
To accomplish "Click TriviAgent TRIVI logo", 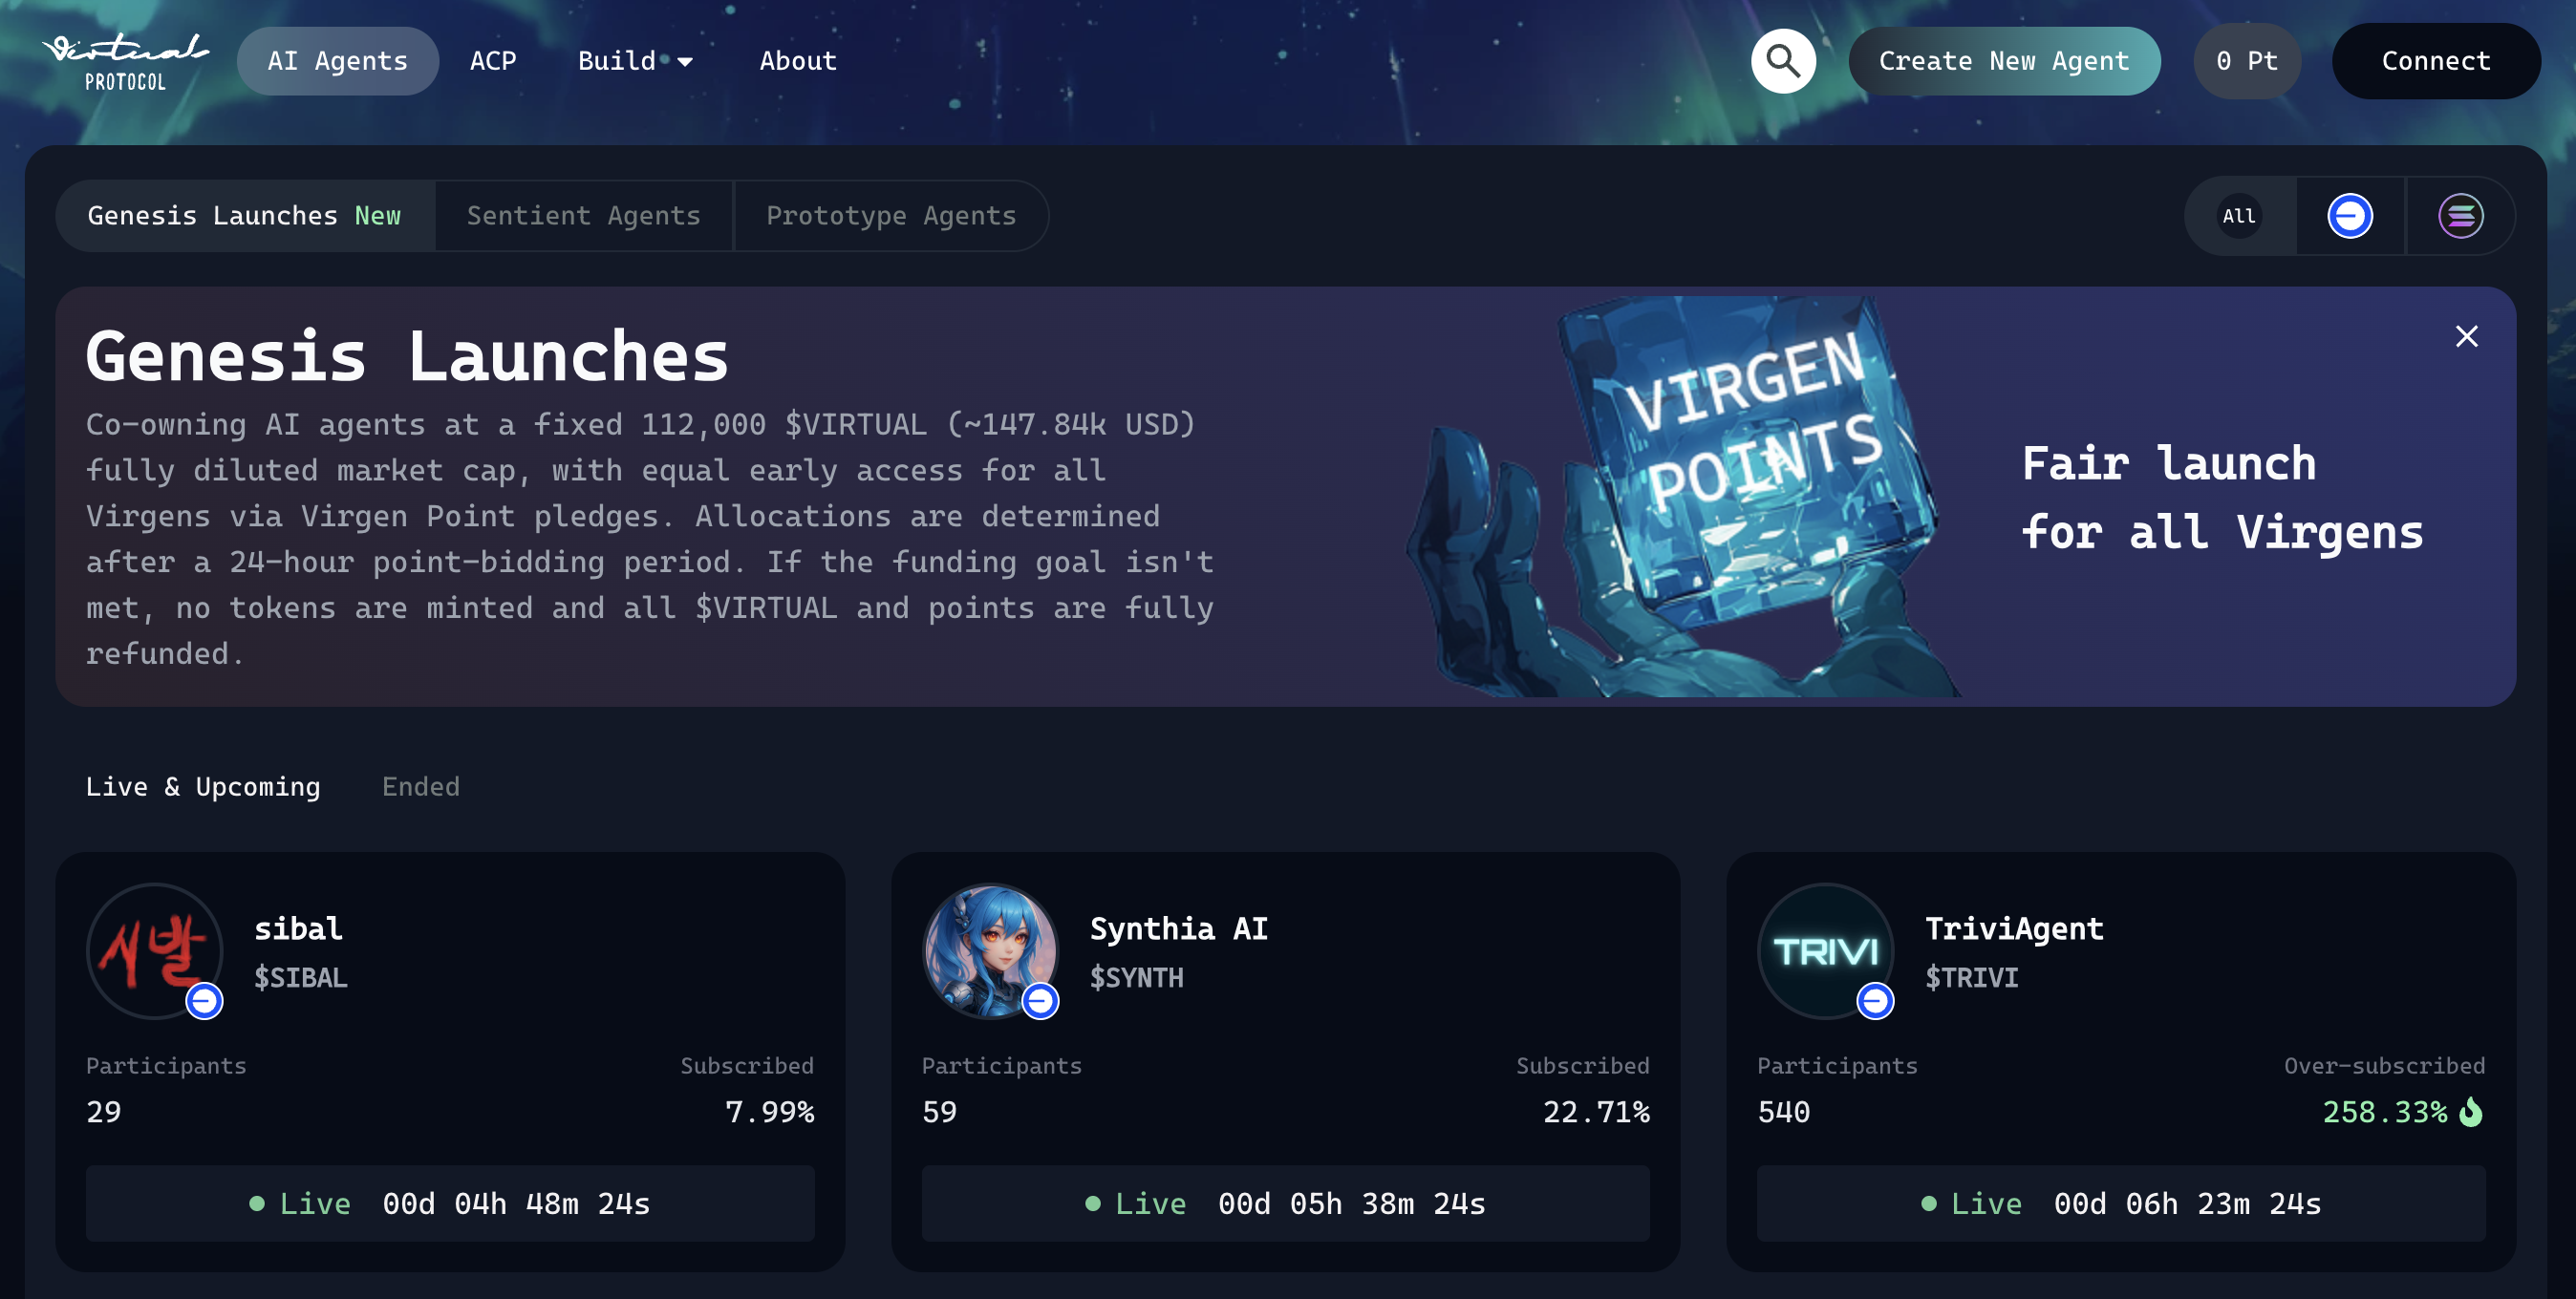I will pyautogui.click(x=1826, y=951).
